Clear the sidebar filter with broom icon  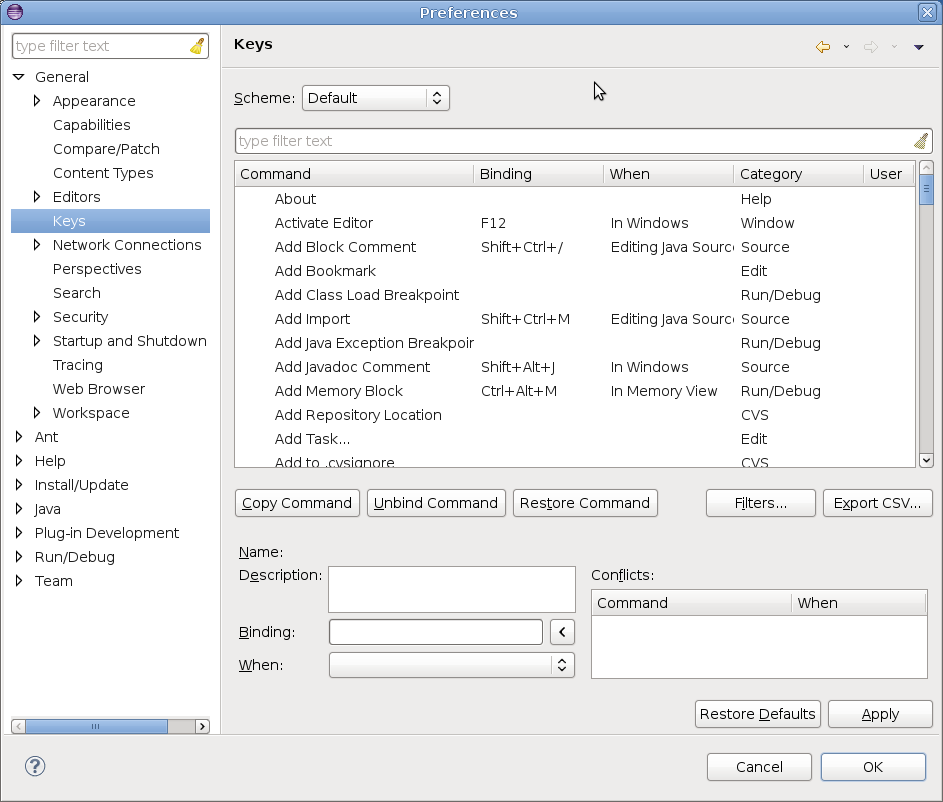(197, 46)
